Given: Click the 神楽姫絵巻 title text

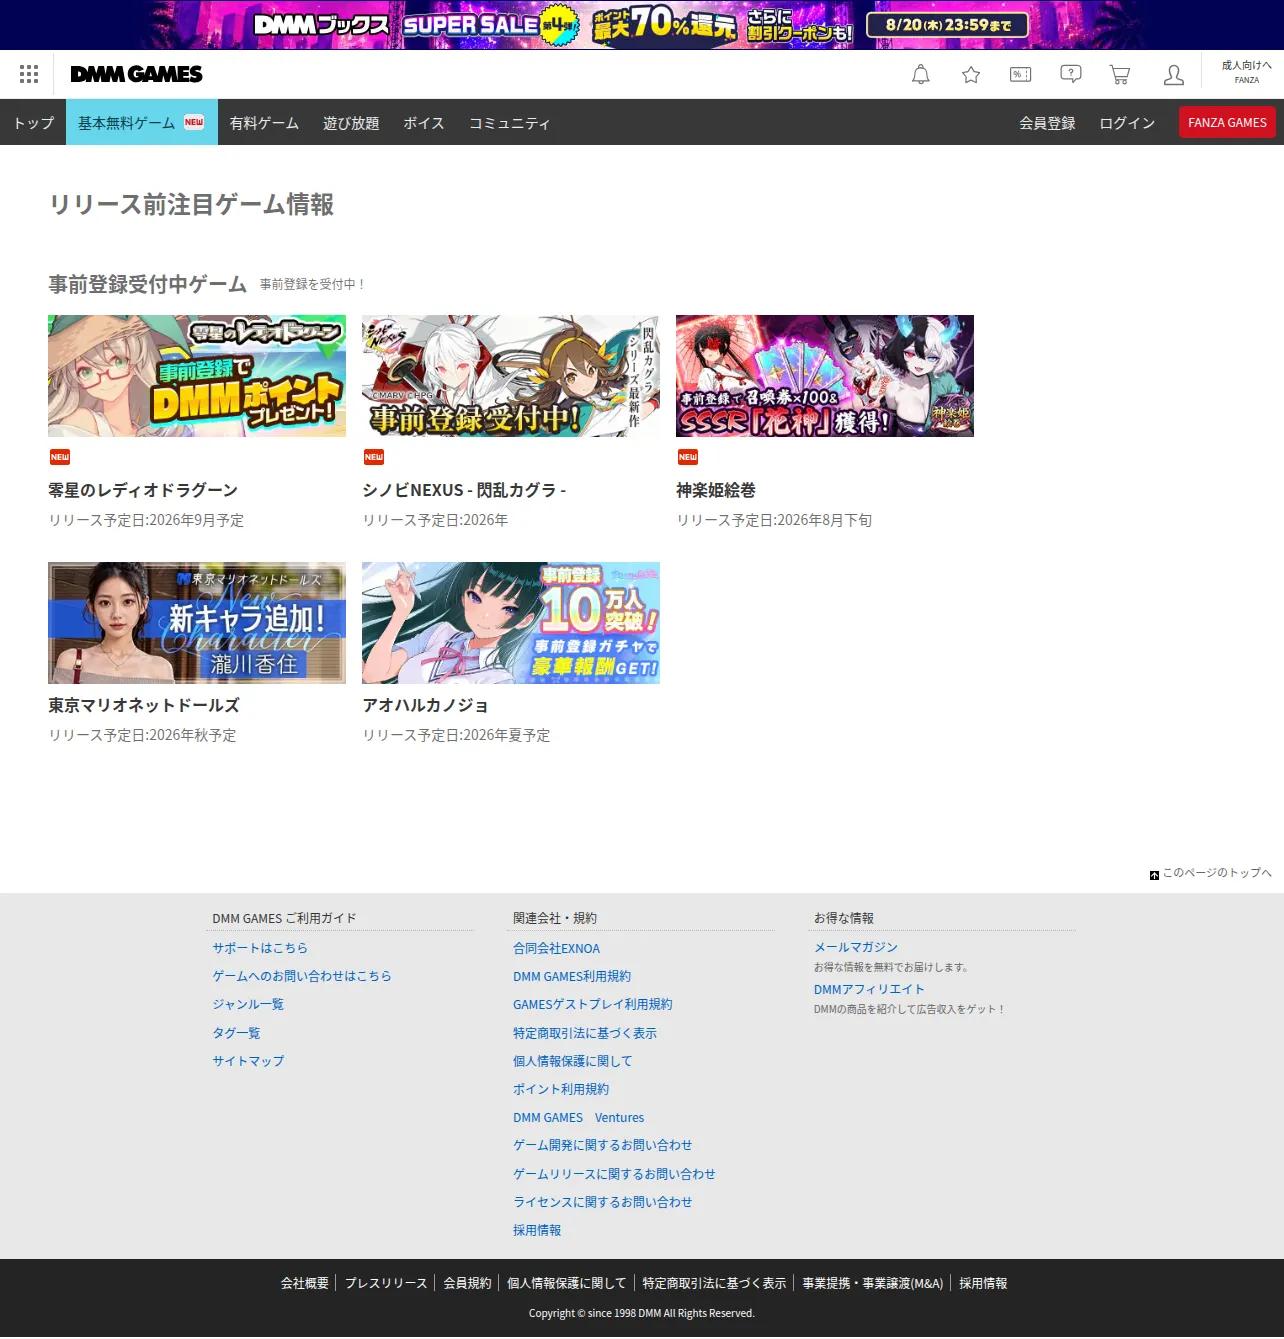Looking at the screenshot, I should [716, 490].
